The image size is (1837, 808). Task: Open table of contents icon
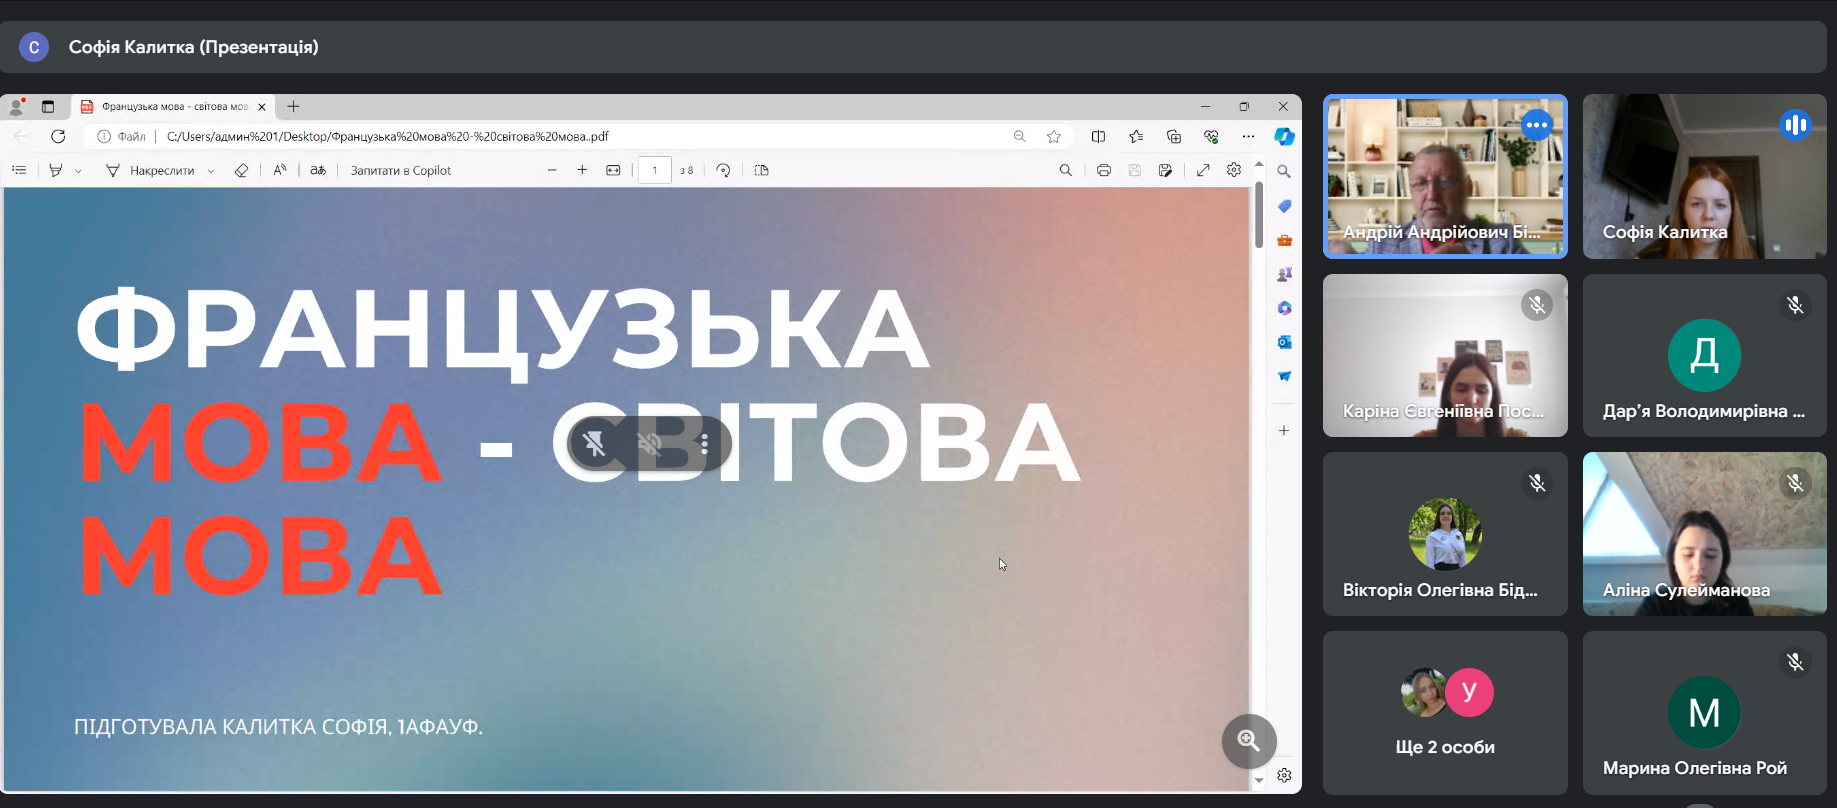coord(19,170)
